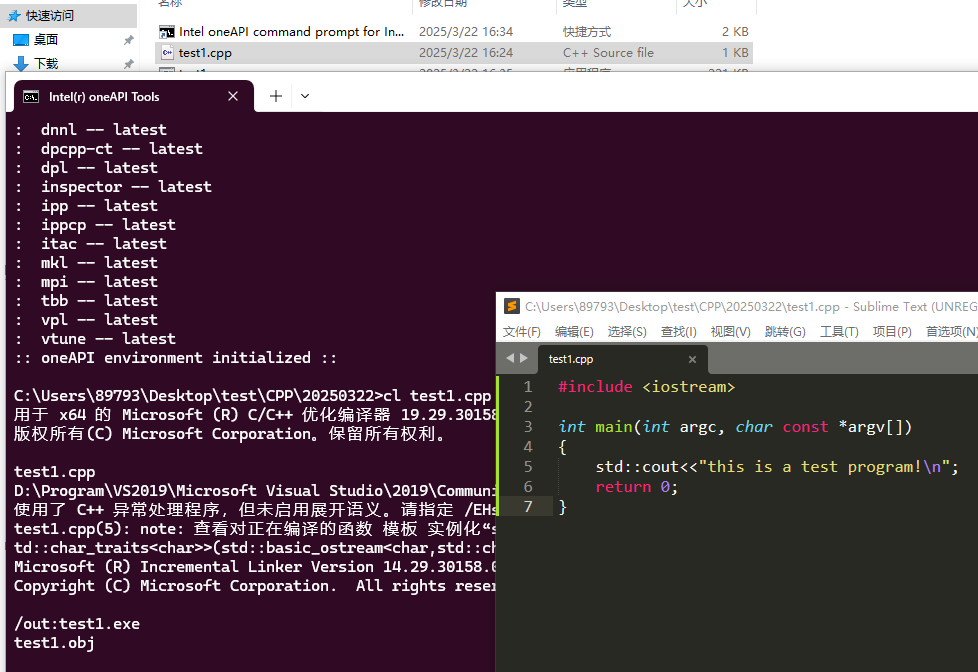Open a new terminal tab with plus button
This screenshot has width=978, height=672.
click(276, 96)
